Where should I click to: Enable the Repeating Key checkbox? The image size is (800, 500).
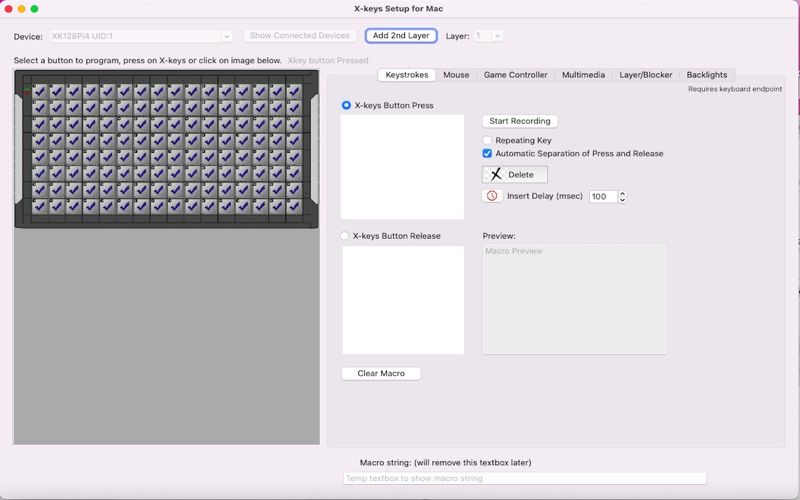click(487, 140)
